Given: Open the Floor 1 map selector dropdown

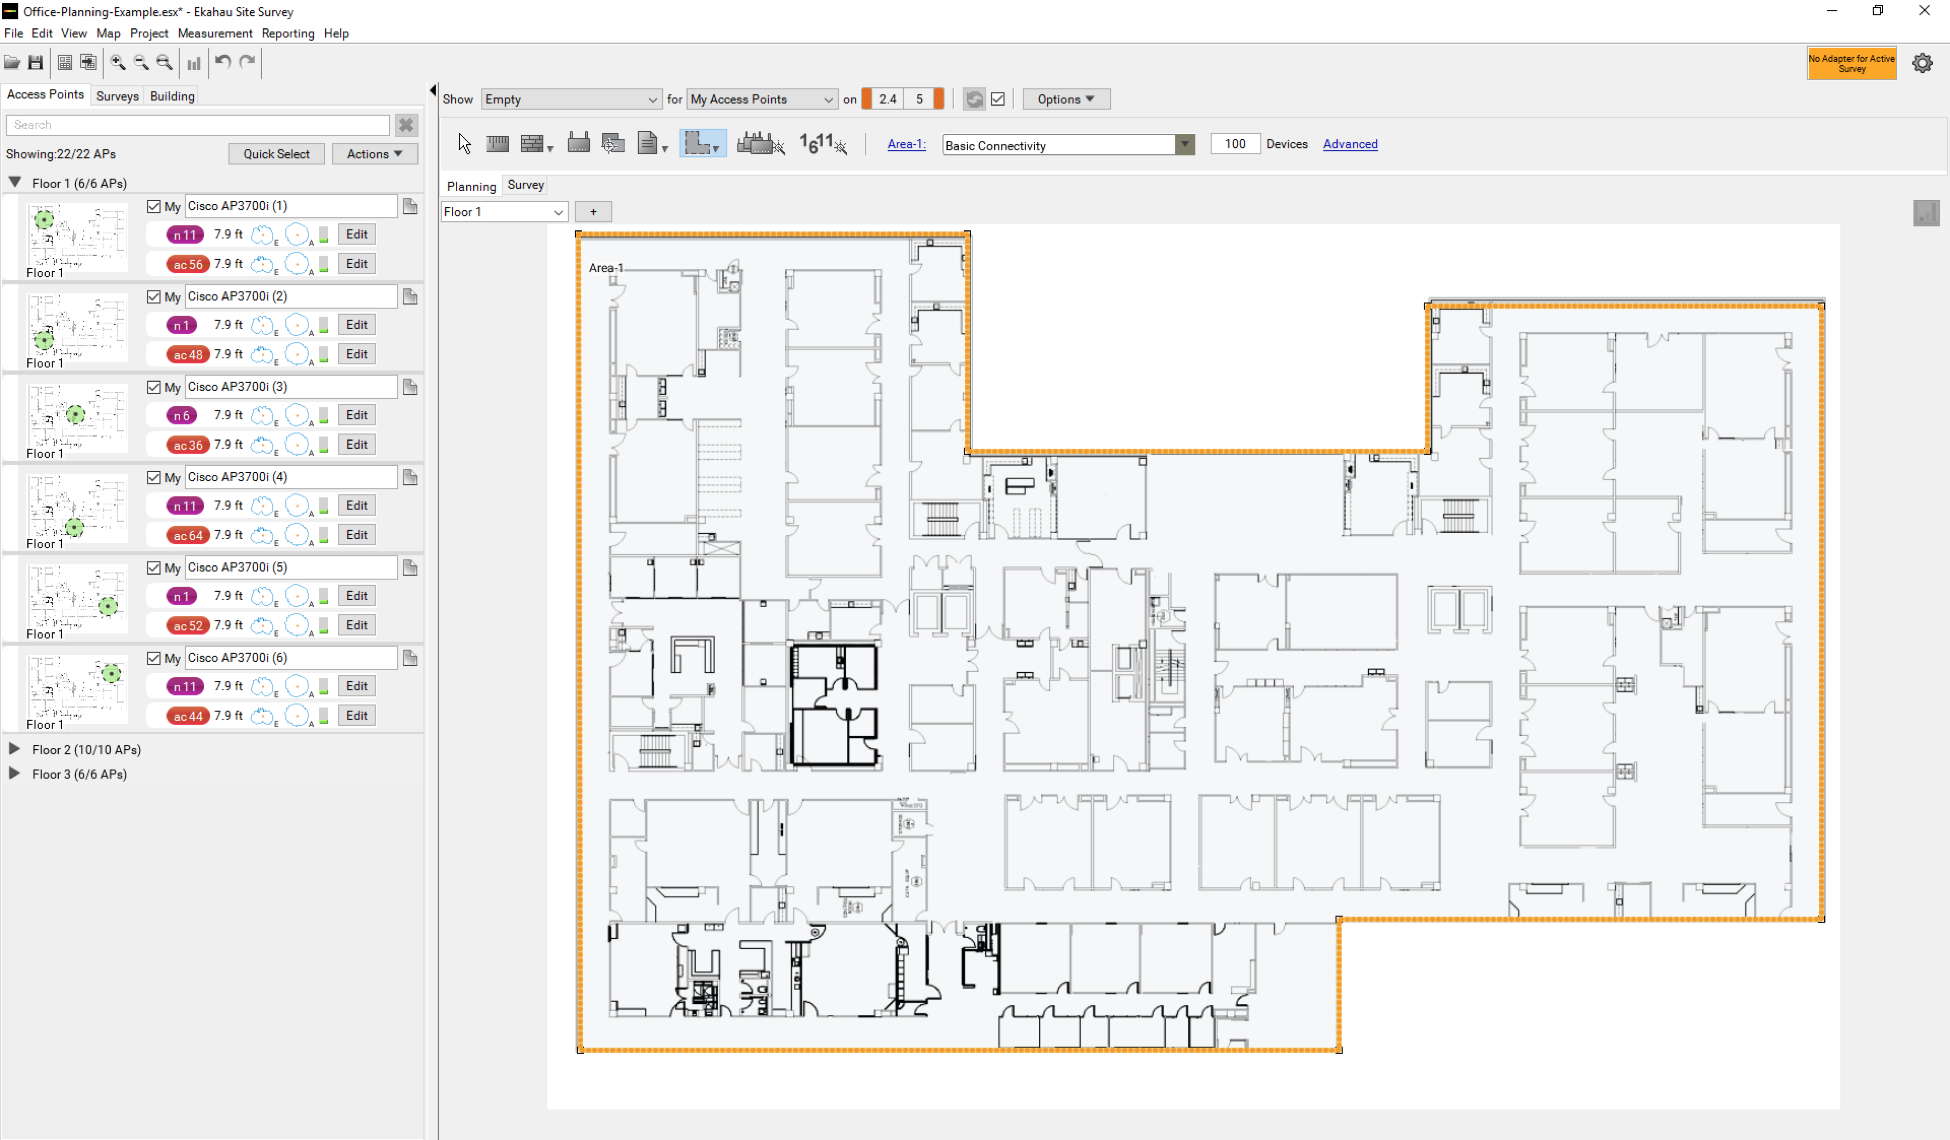Looking at the screenshot, I should [x=504, y=212].
